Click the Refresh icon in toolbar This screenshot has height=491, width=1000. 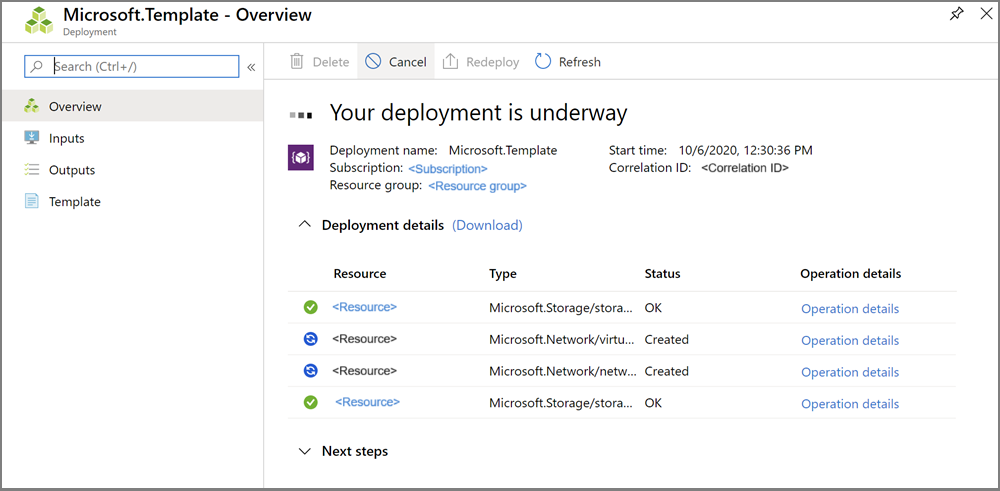pos(543,62)
